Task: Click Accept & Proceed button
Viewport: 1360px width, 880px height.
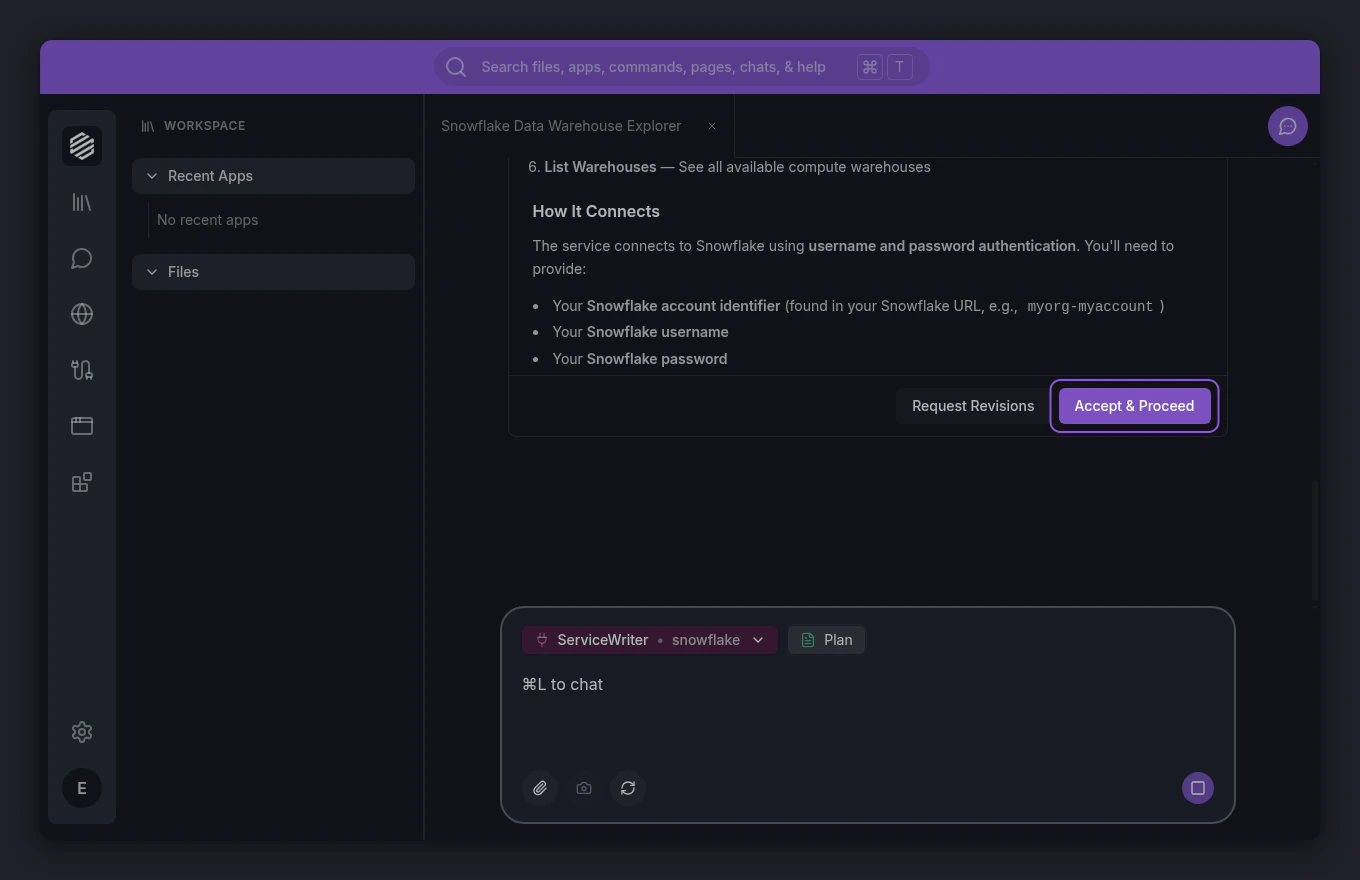Action: pyautogui.click(x=1134, y=406)
